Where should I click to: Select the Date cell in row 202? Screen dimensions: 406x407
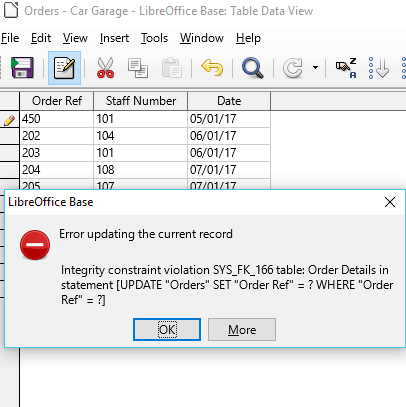[x=229, y=136]
